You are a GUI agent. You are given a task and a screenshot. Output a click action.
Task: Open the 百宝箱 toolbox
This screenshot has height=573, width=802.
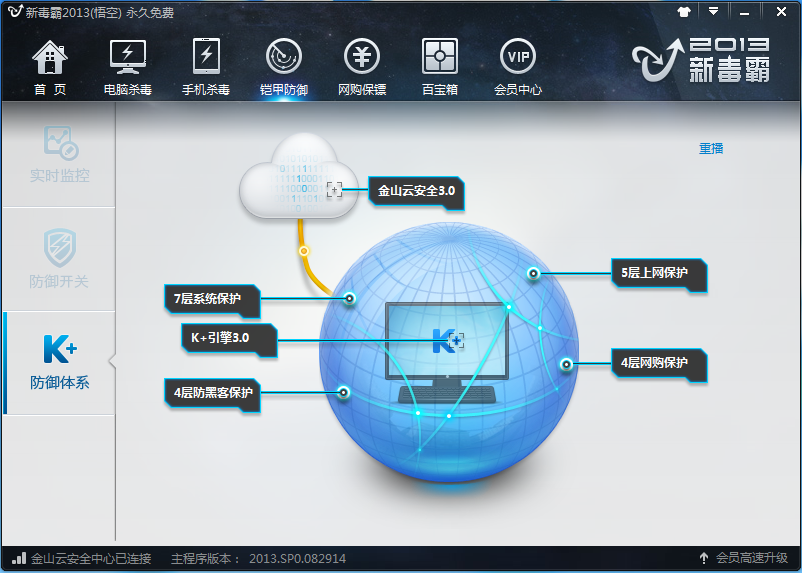[440, 67]
